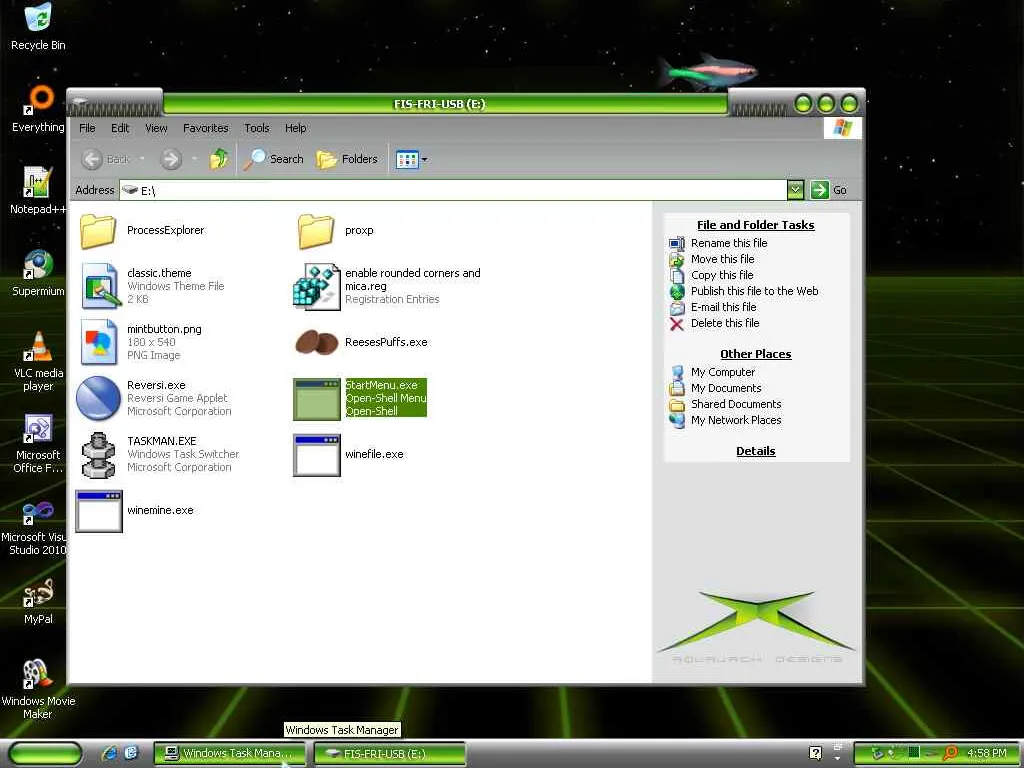Click the Go button
The height and width of the screenshot is (768, 1024).
pyautogui.click(x=829, y=190)
